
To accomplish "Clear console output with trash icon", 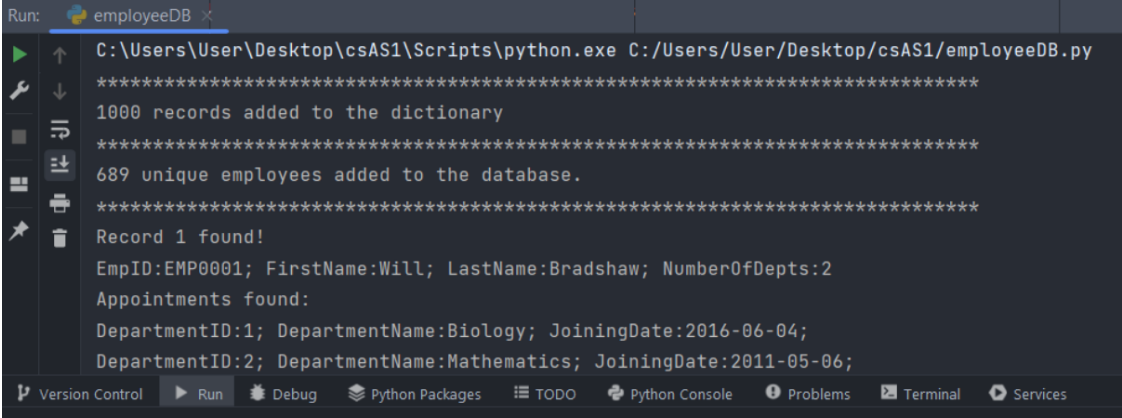I will click(x=58, y=238).
